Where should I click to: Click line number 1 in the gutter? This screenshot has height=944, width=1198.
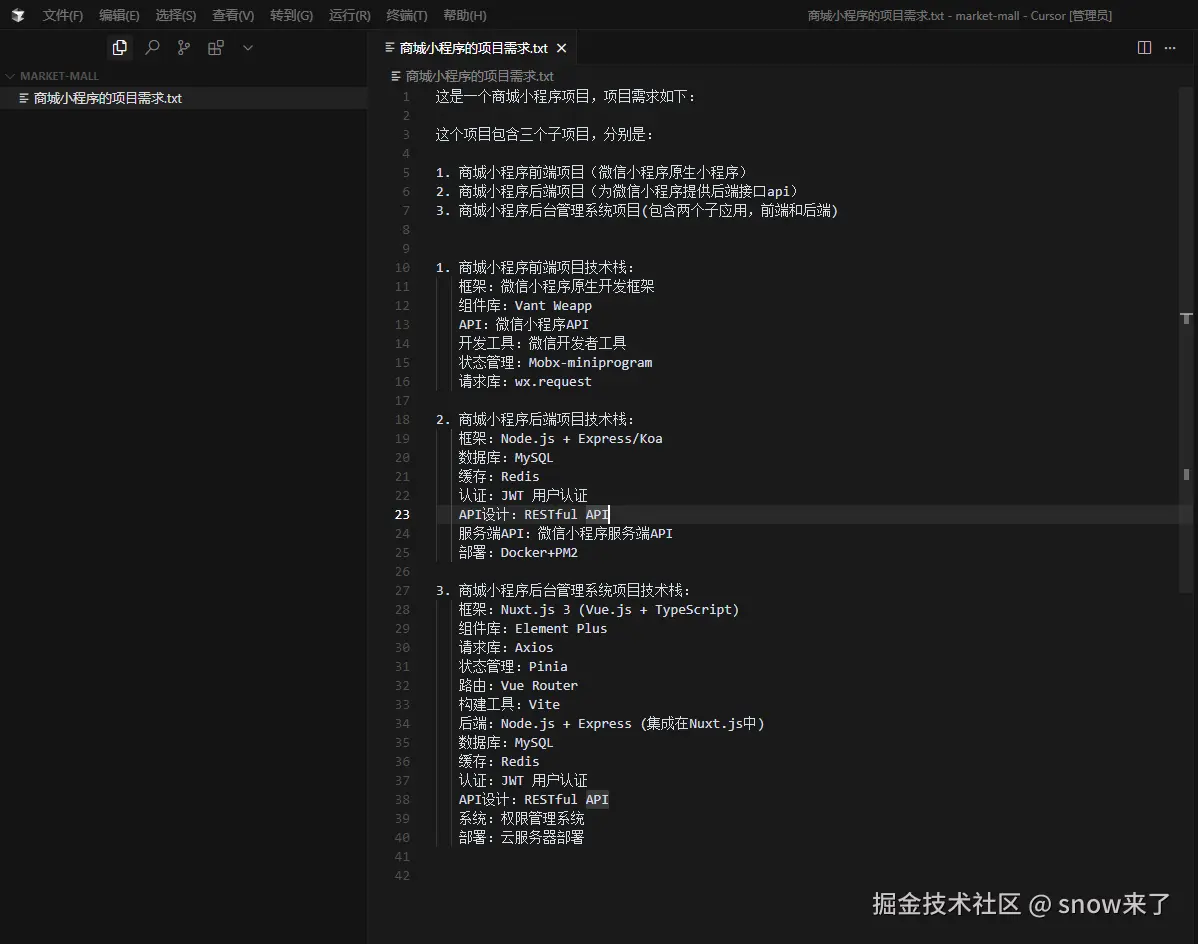406,97
